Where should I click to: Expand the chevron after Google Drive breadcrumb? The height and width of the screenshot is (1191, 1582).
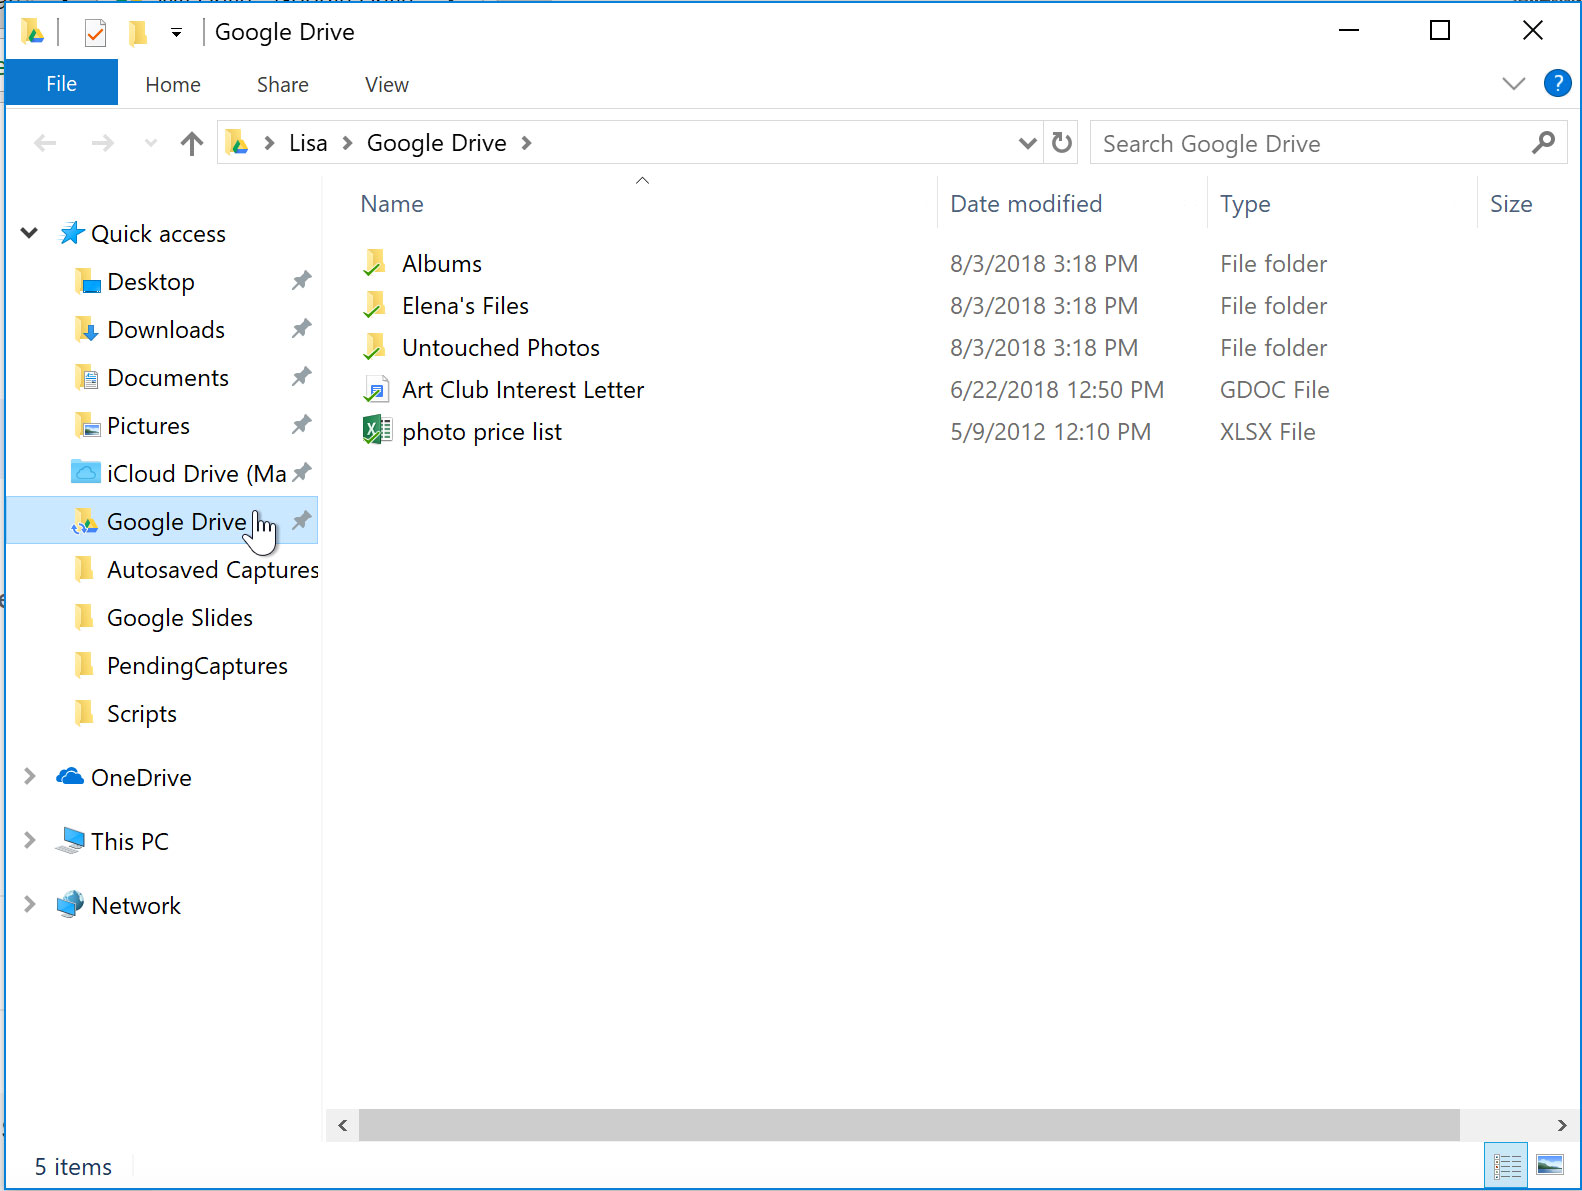click(x=526, y=143)
